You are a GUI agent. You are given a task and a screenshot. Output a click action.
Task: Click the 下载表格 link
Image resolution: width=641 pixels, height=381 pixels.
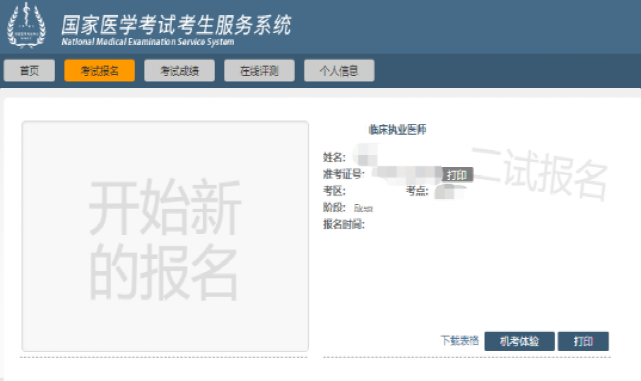[x=459, y=341]
